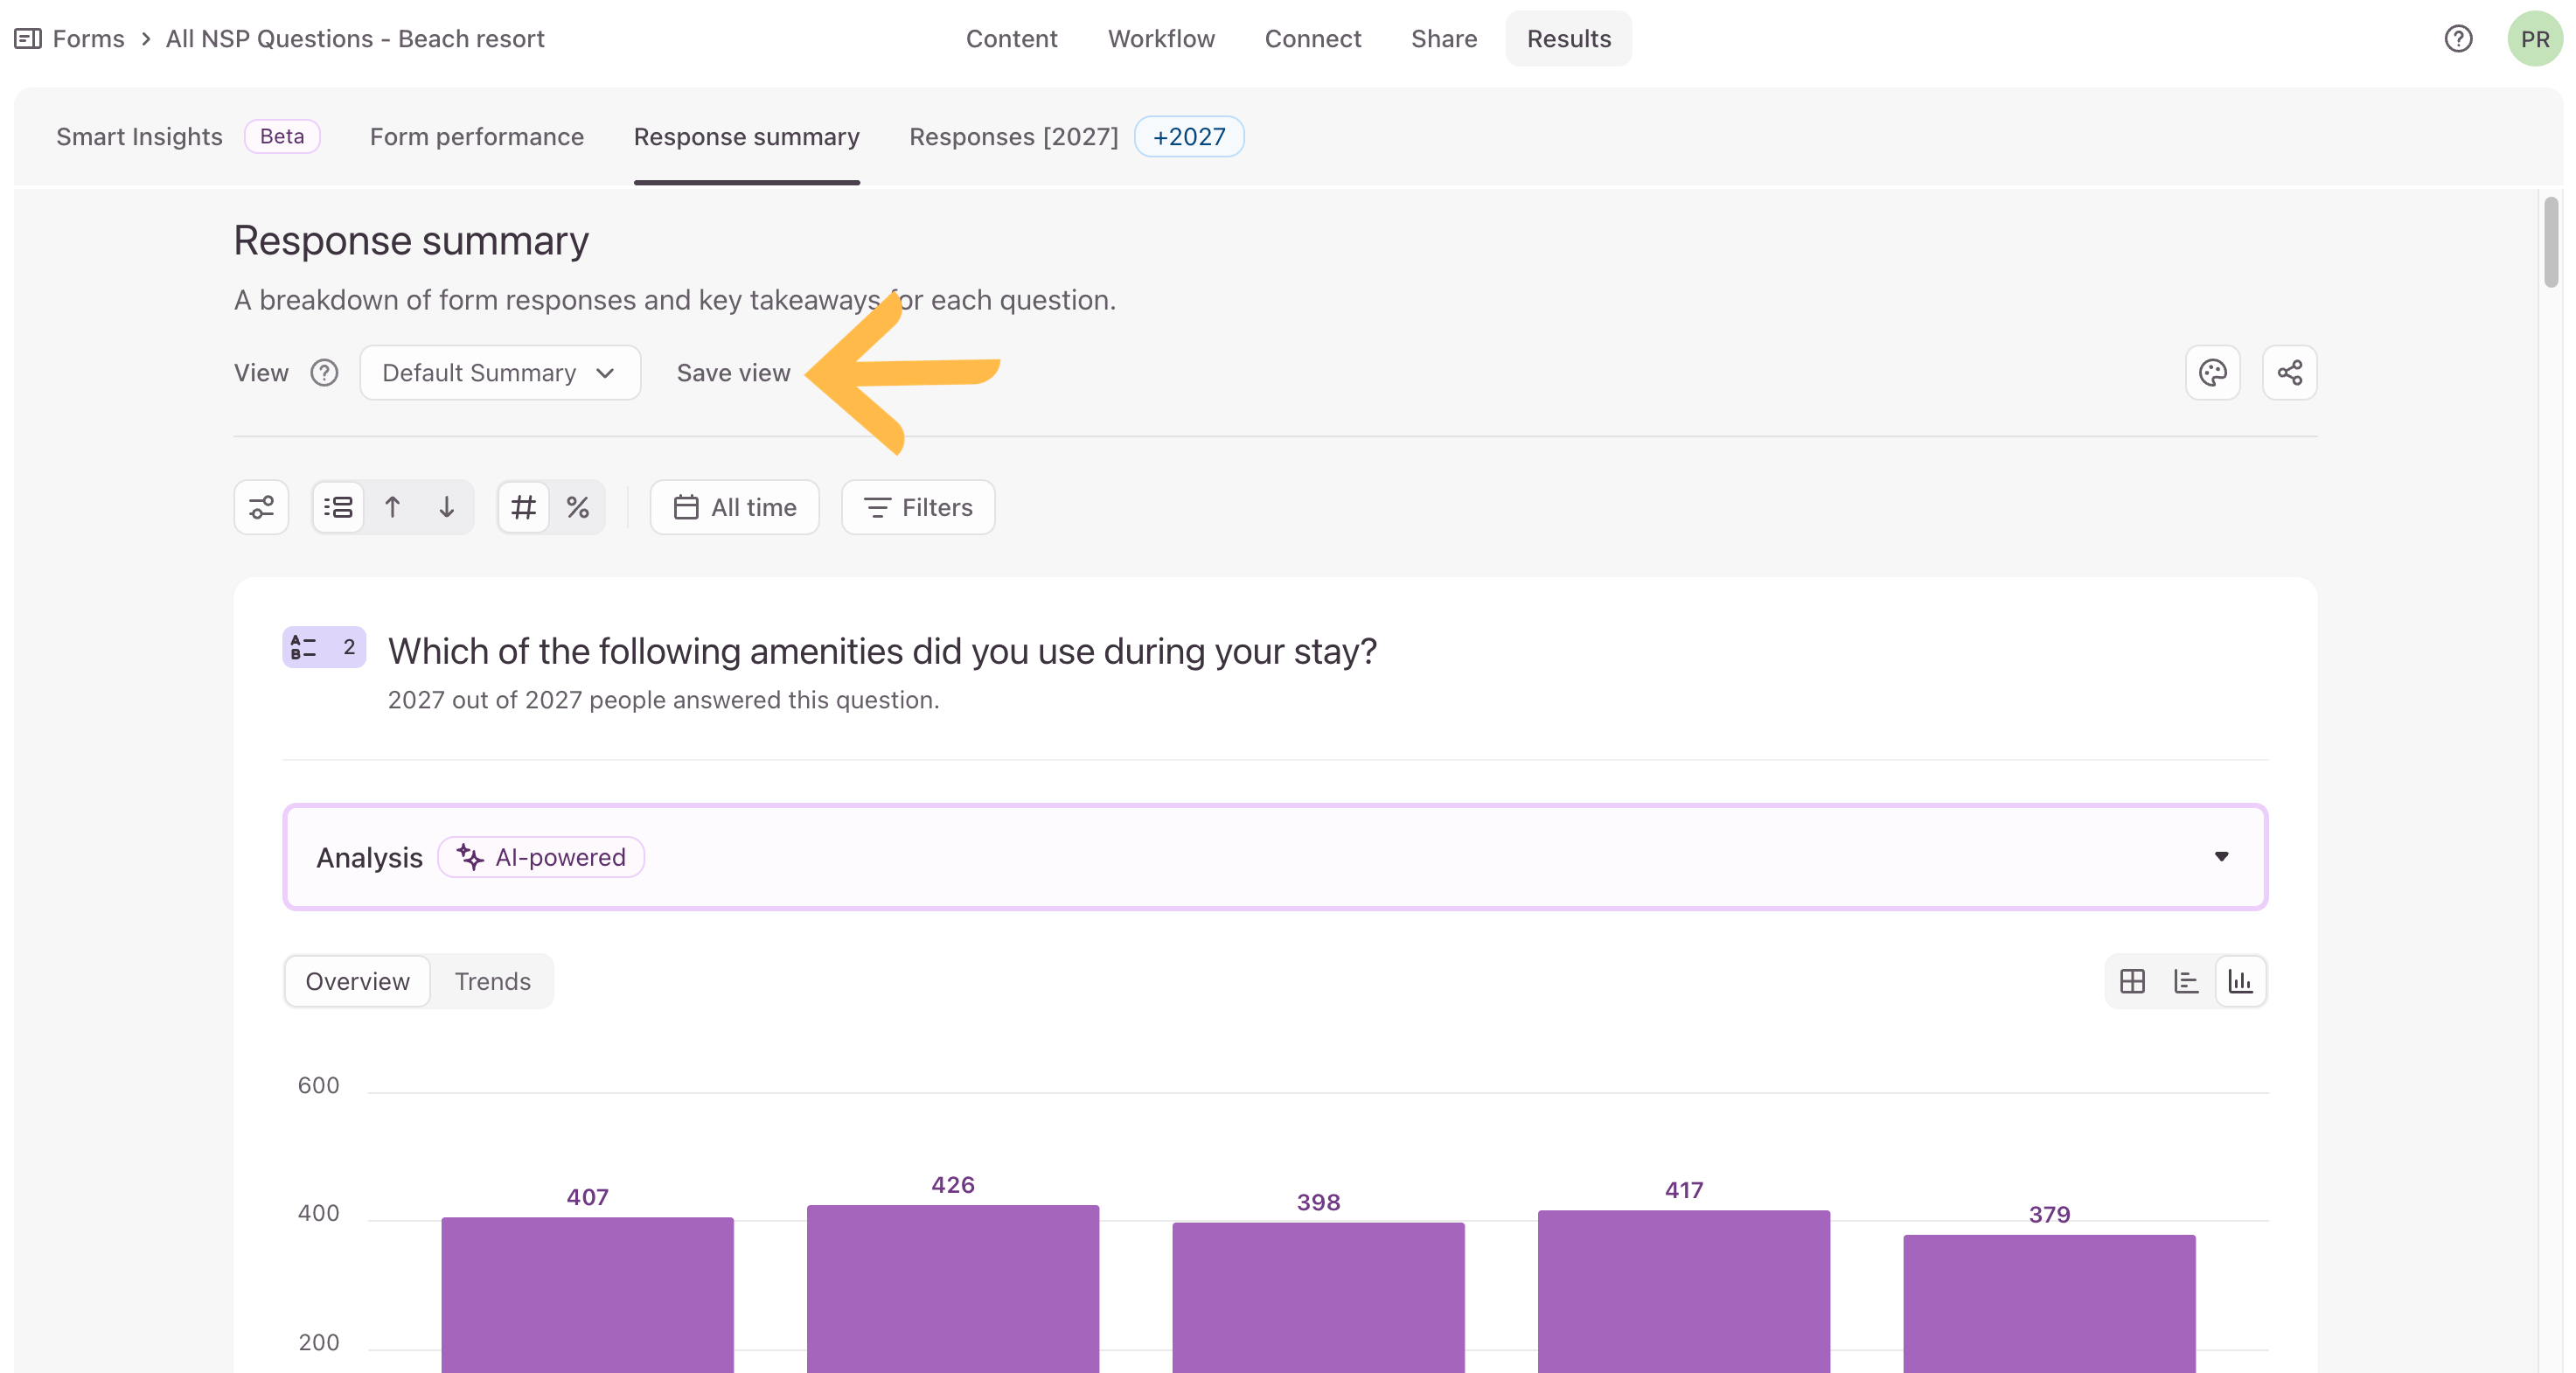Viewport: 2576px width, 1373px height.
Task: Click the share summary icon
Action: [2290, 373]
